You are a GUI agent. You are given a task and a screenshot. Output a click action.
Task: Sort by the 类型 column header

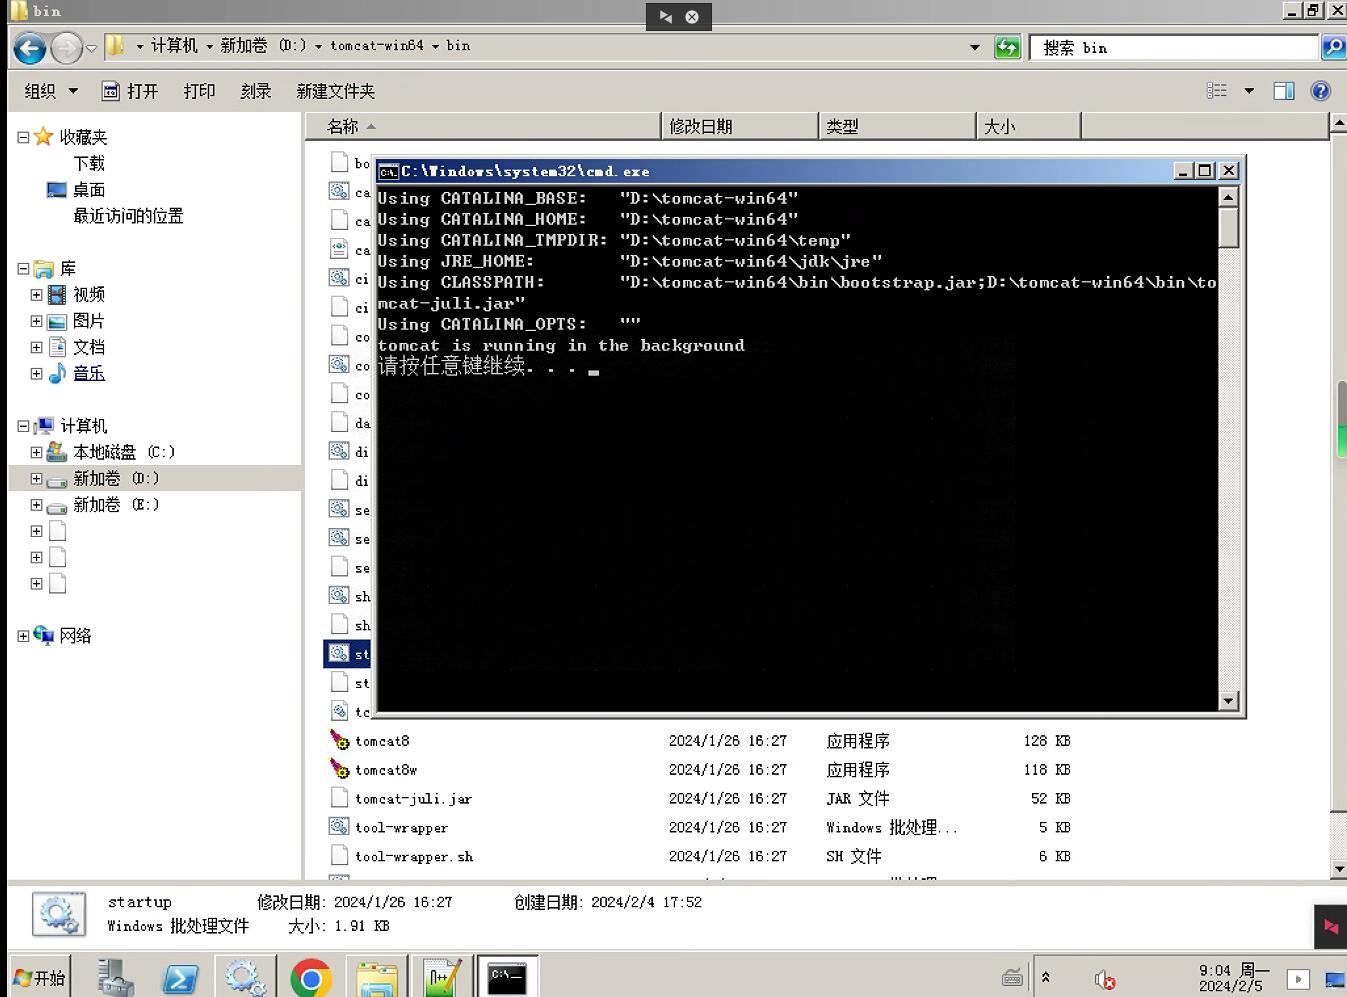click(x=897, y=126)
